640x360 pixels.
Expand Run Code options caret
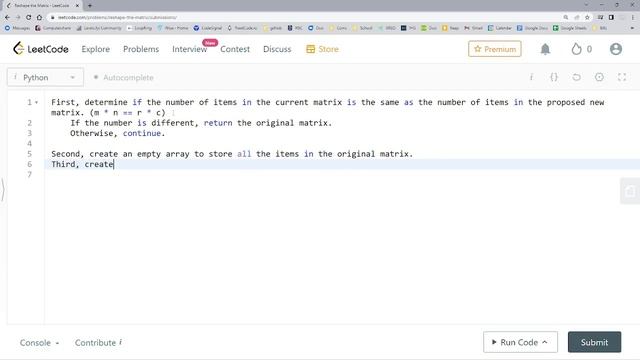point(544,342)
